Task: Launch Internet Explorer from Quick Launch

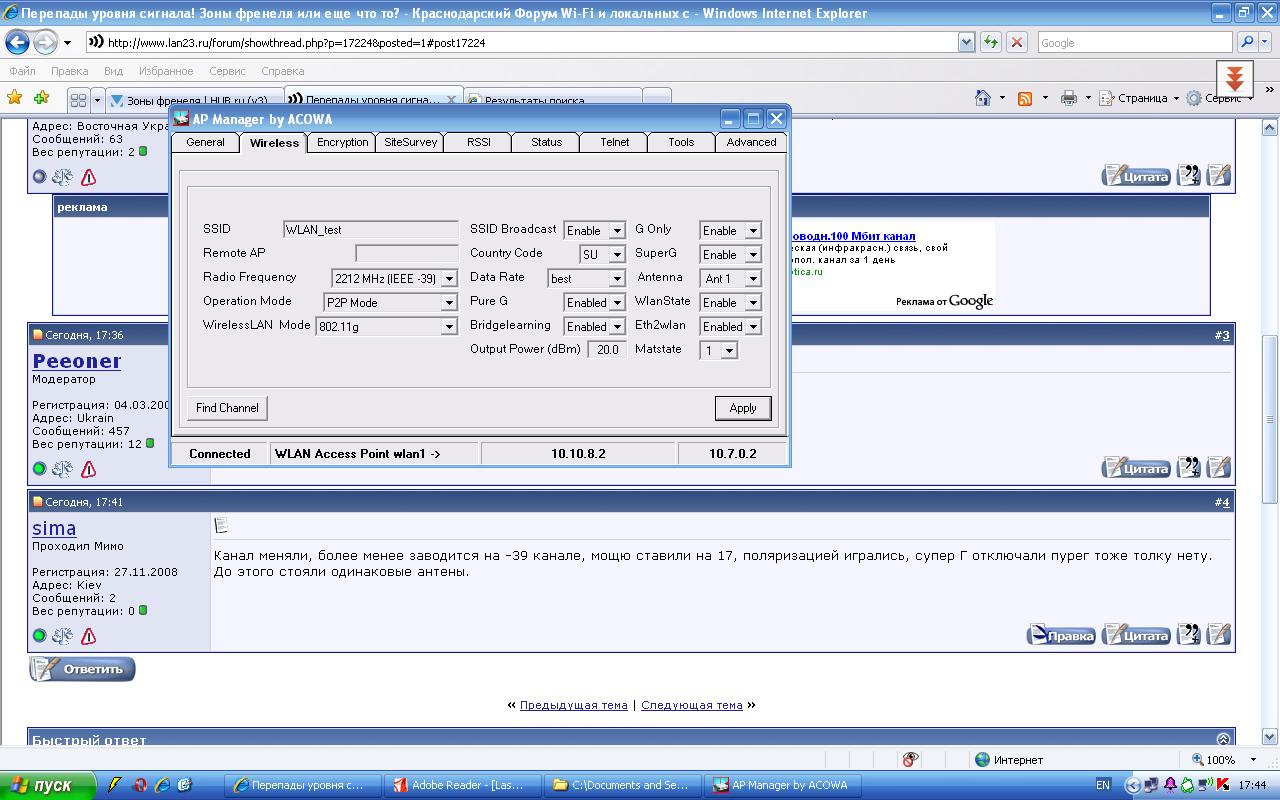Action: click(162, 785)
